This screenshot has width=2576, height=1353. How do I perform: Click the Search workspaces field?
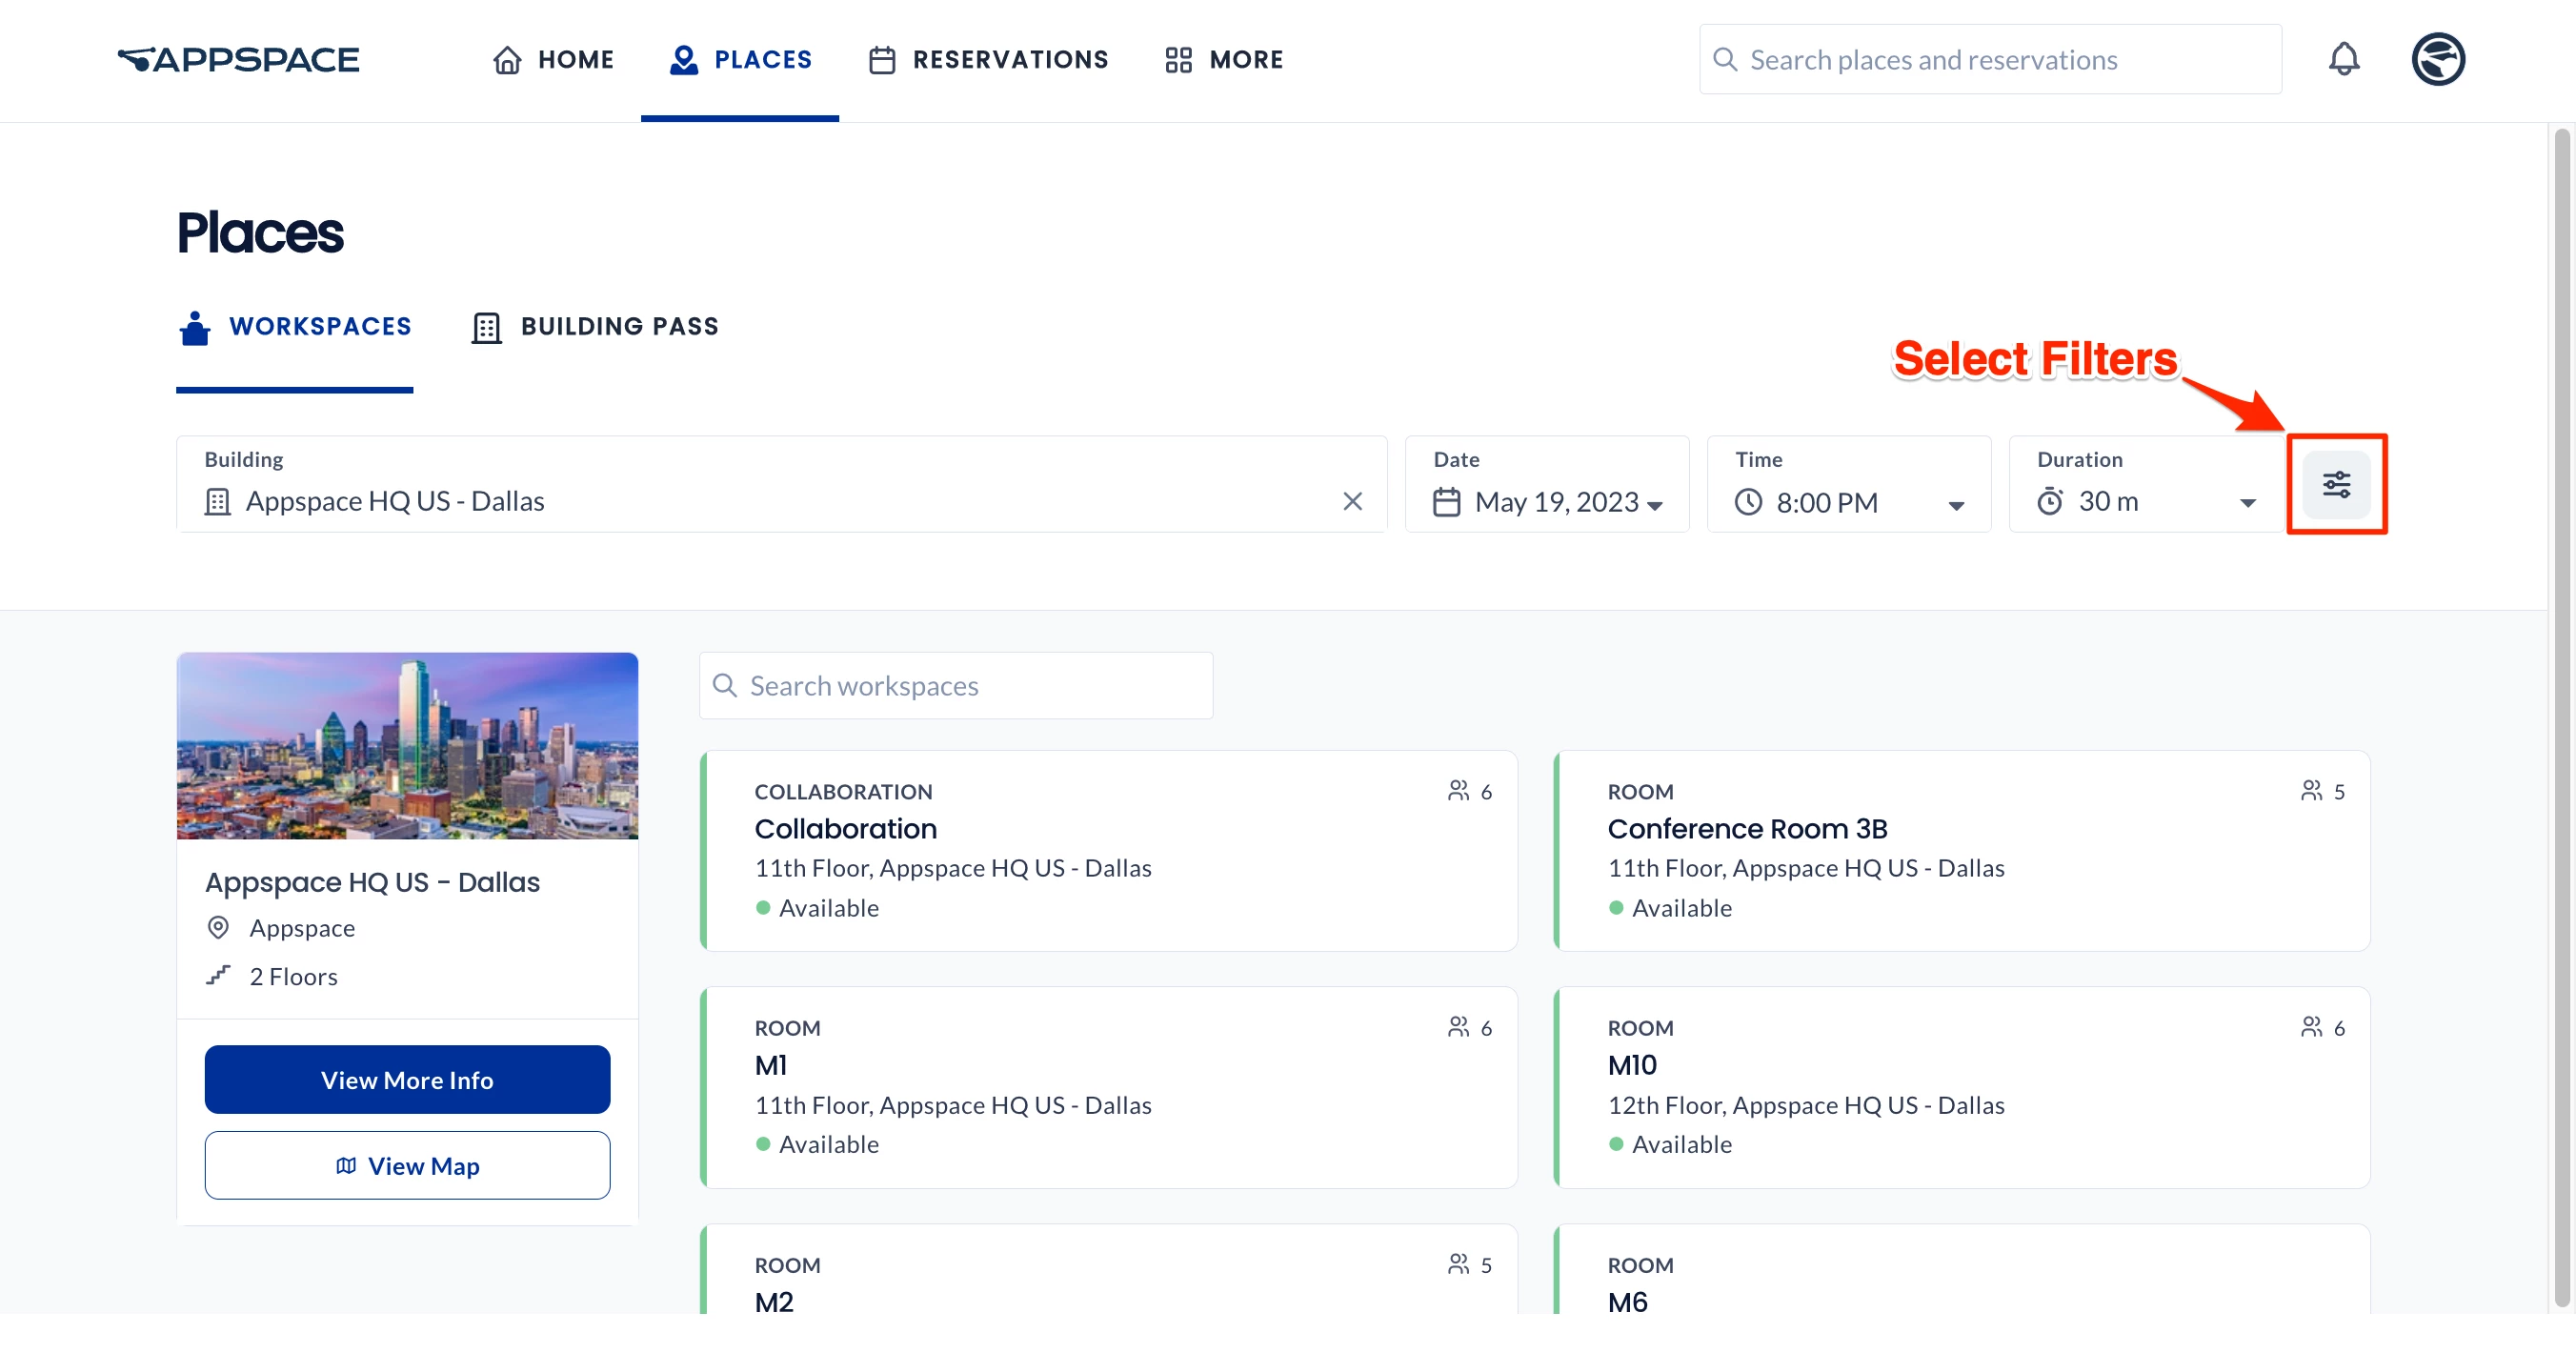[x=955, y=686]
